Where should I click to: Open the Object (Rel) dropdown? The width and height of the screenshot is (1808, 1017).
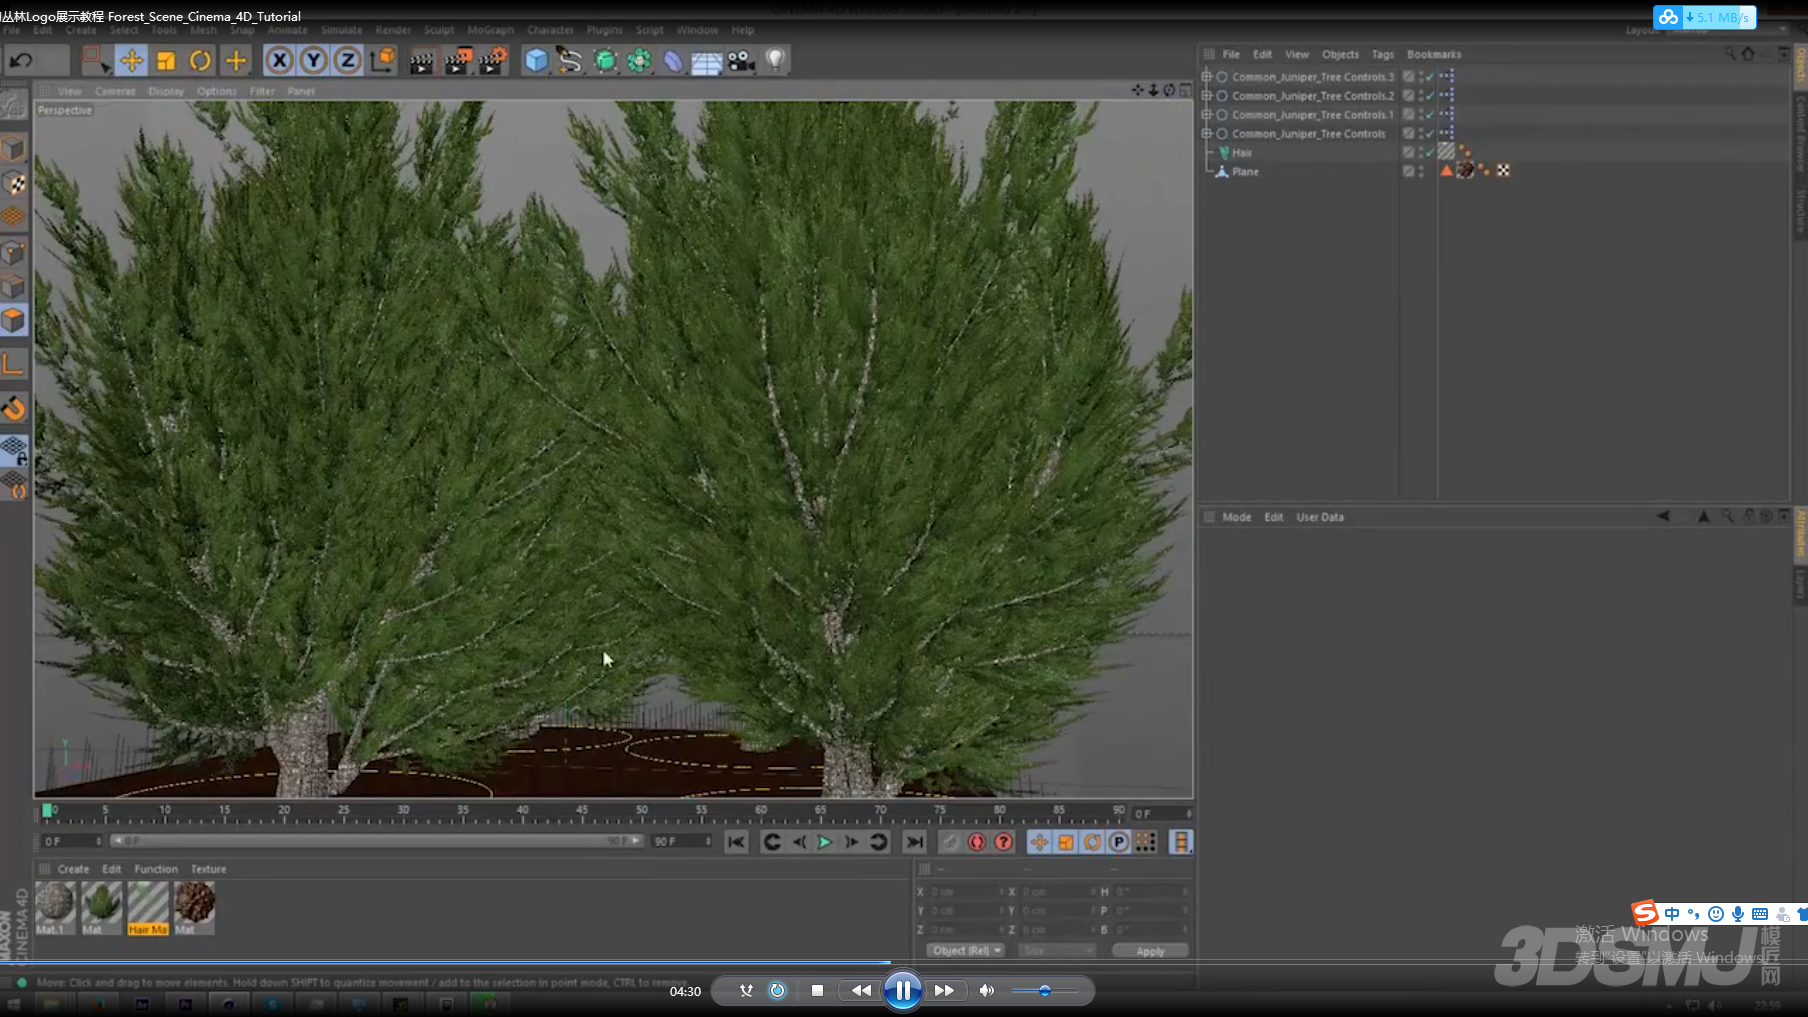(966, 950)
